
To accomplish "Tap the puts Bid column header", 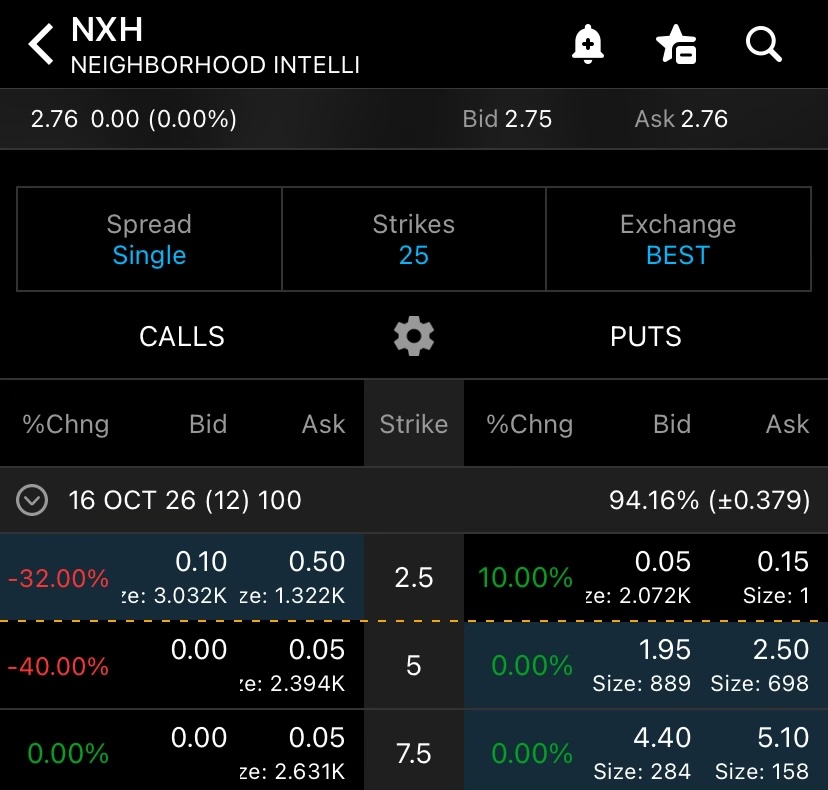I will [672, 424].
